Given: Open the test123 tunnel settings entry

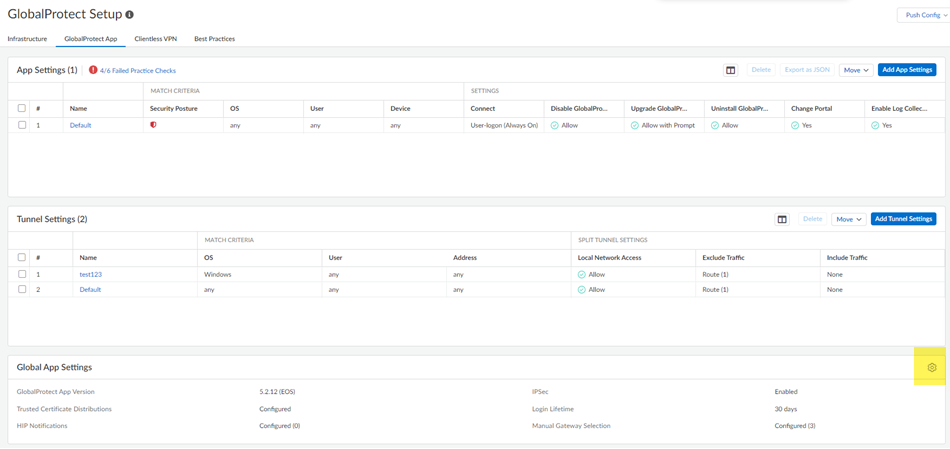Looking at the screenshot, I should coord(91,274).
